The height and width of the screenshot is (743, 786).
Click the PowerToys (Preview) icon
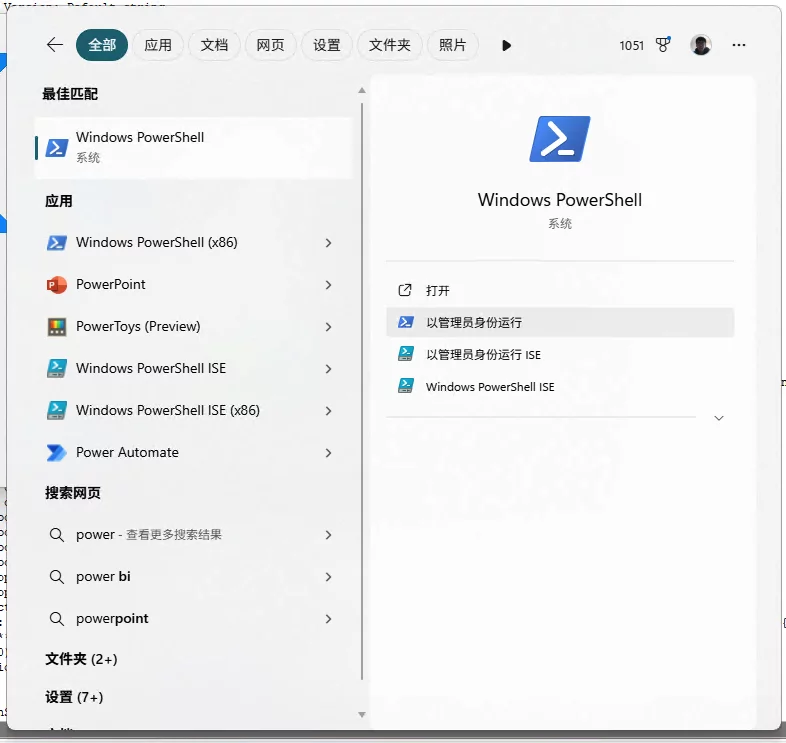[57, 327]
